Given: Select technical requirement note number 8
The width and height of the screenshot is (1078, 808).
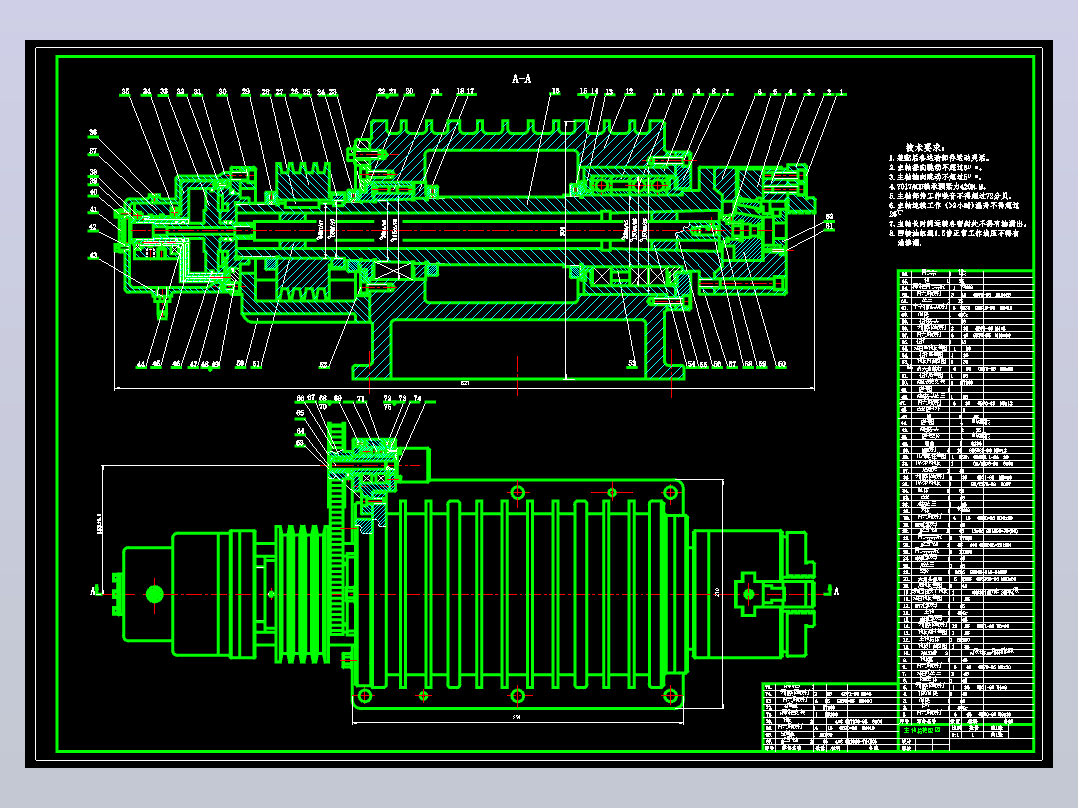Looking at the screenshot, I should pos(954,237).
